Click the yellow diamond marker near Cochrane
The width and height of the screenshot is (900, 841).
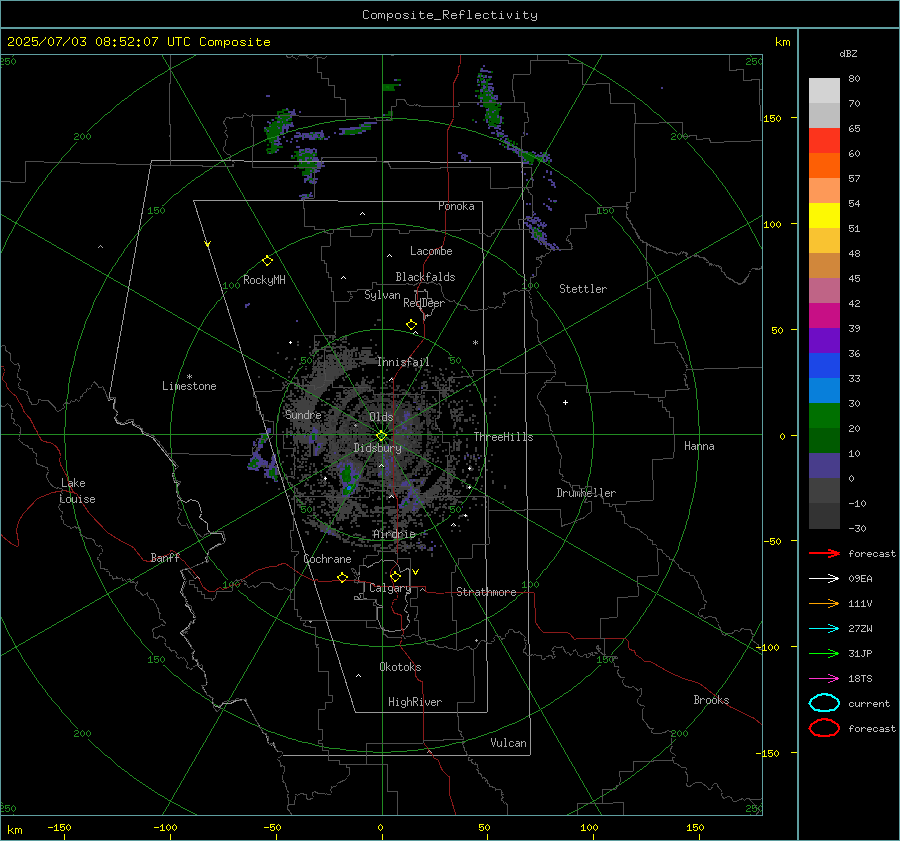click(343, 577)
